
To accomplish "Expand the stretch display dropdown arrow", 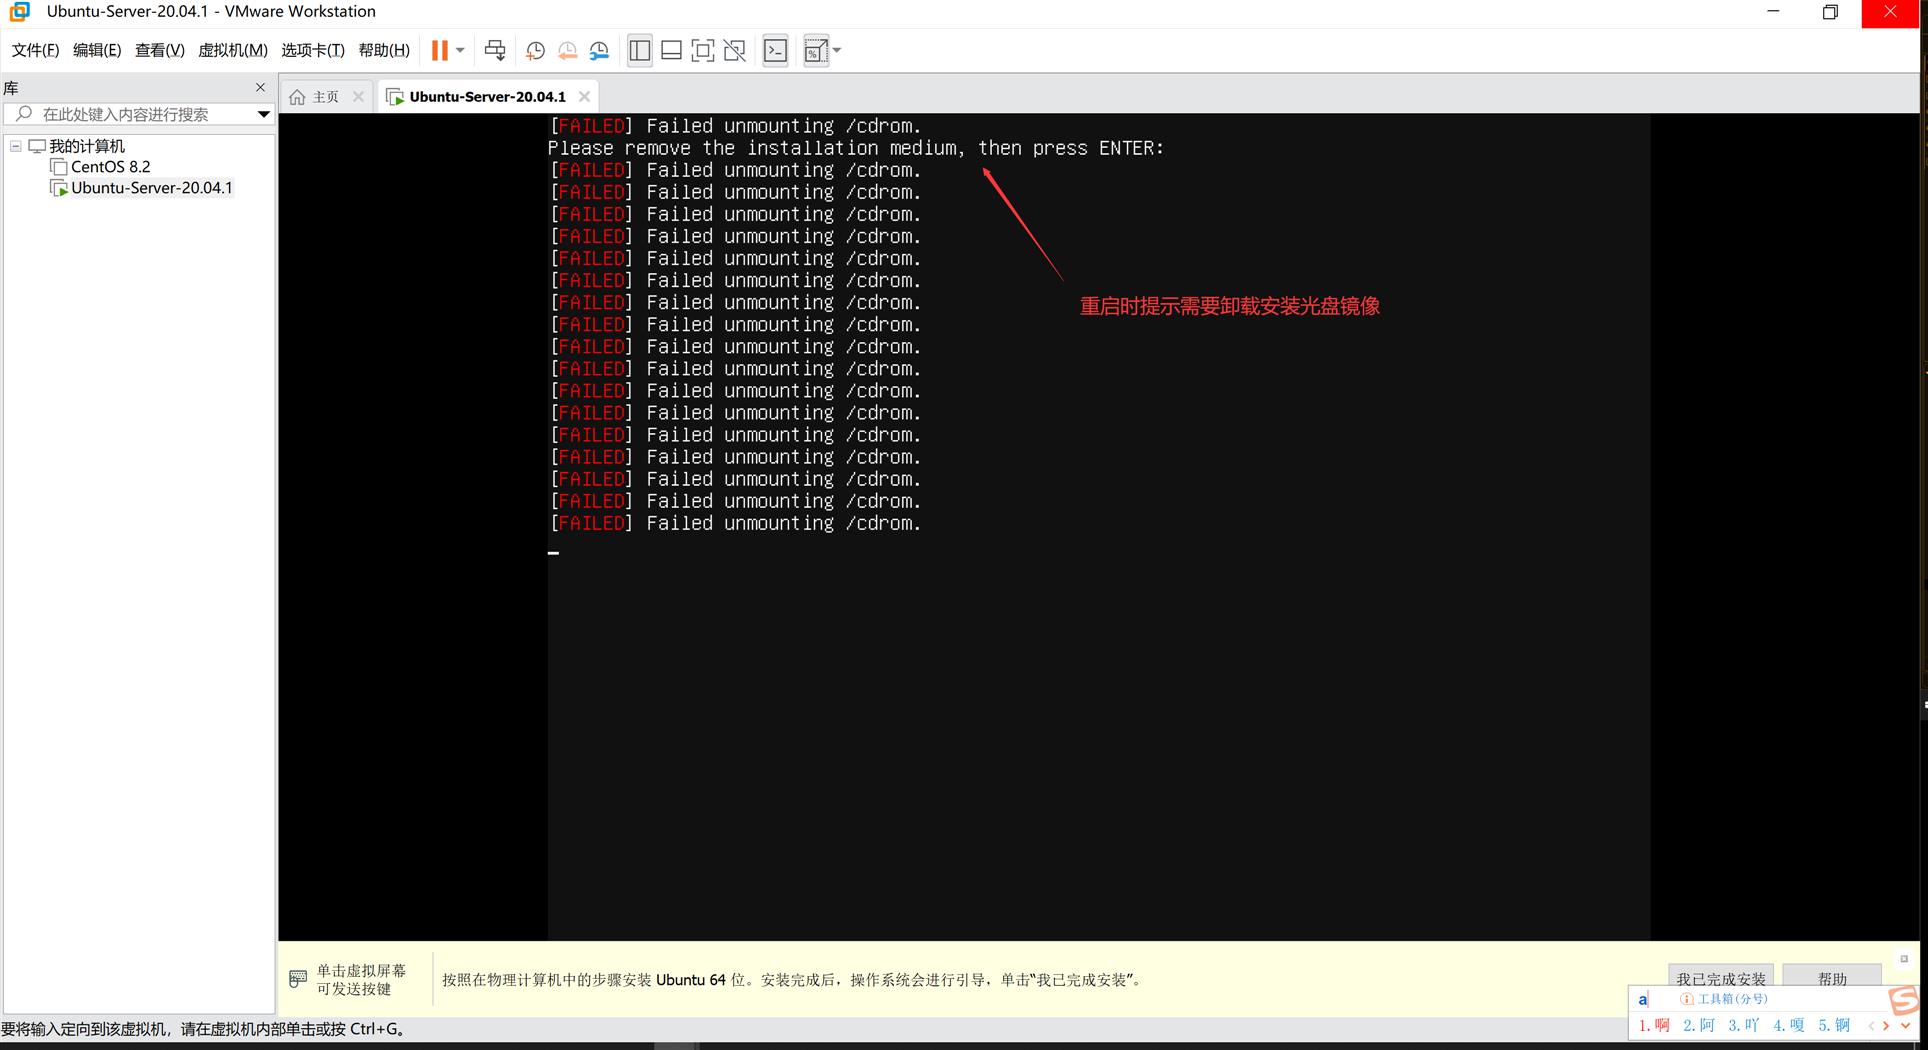I will 837,50.
